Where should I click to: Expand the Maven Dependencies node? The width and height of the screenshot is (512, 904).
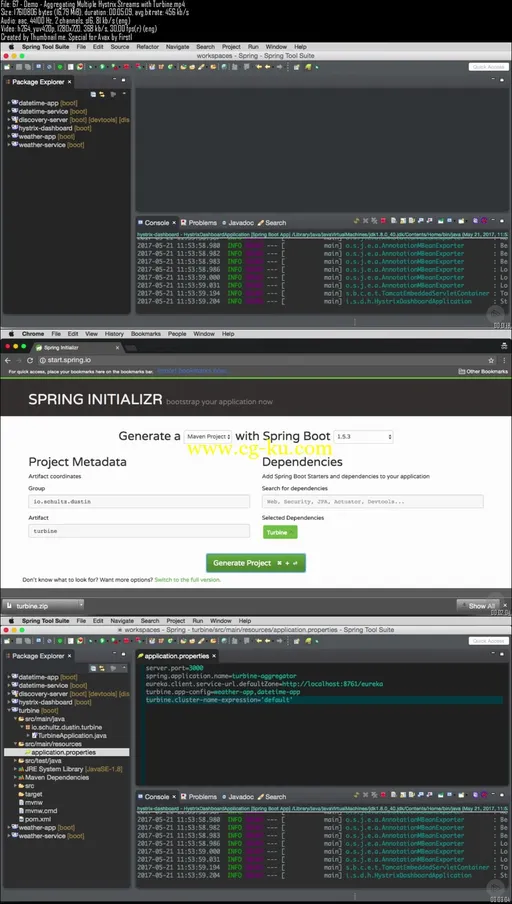click(15, 778)
